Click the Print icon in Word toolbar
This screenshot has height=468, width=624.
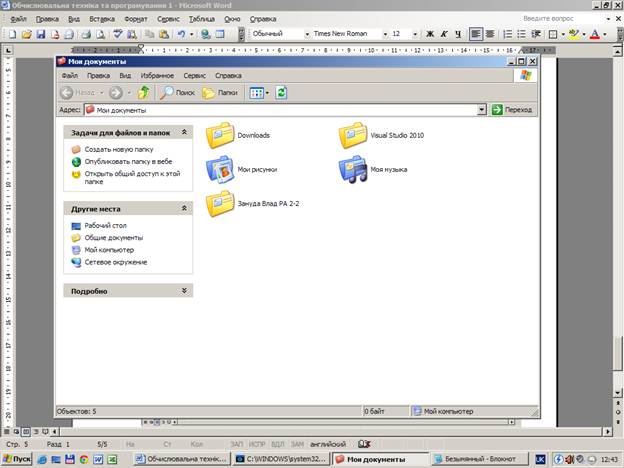(x=86, y=34)
